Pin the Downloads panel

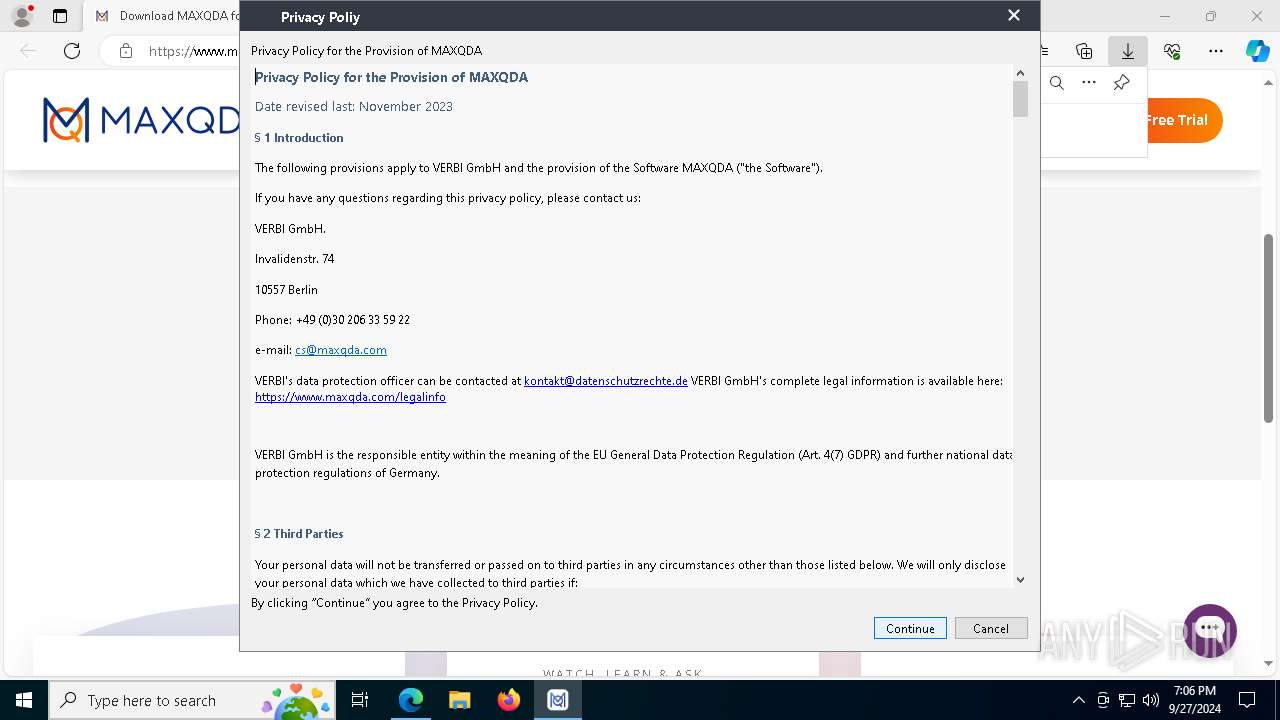[1121, 83]
